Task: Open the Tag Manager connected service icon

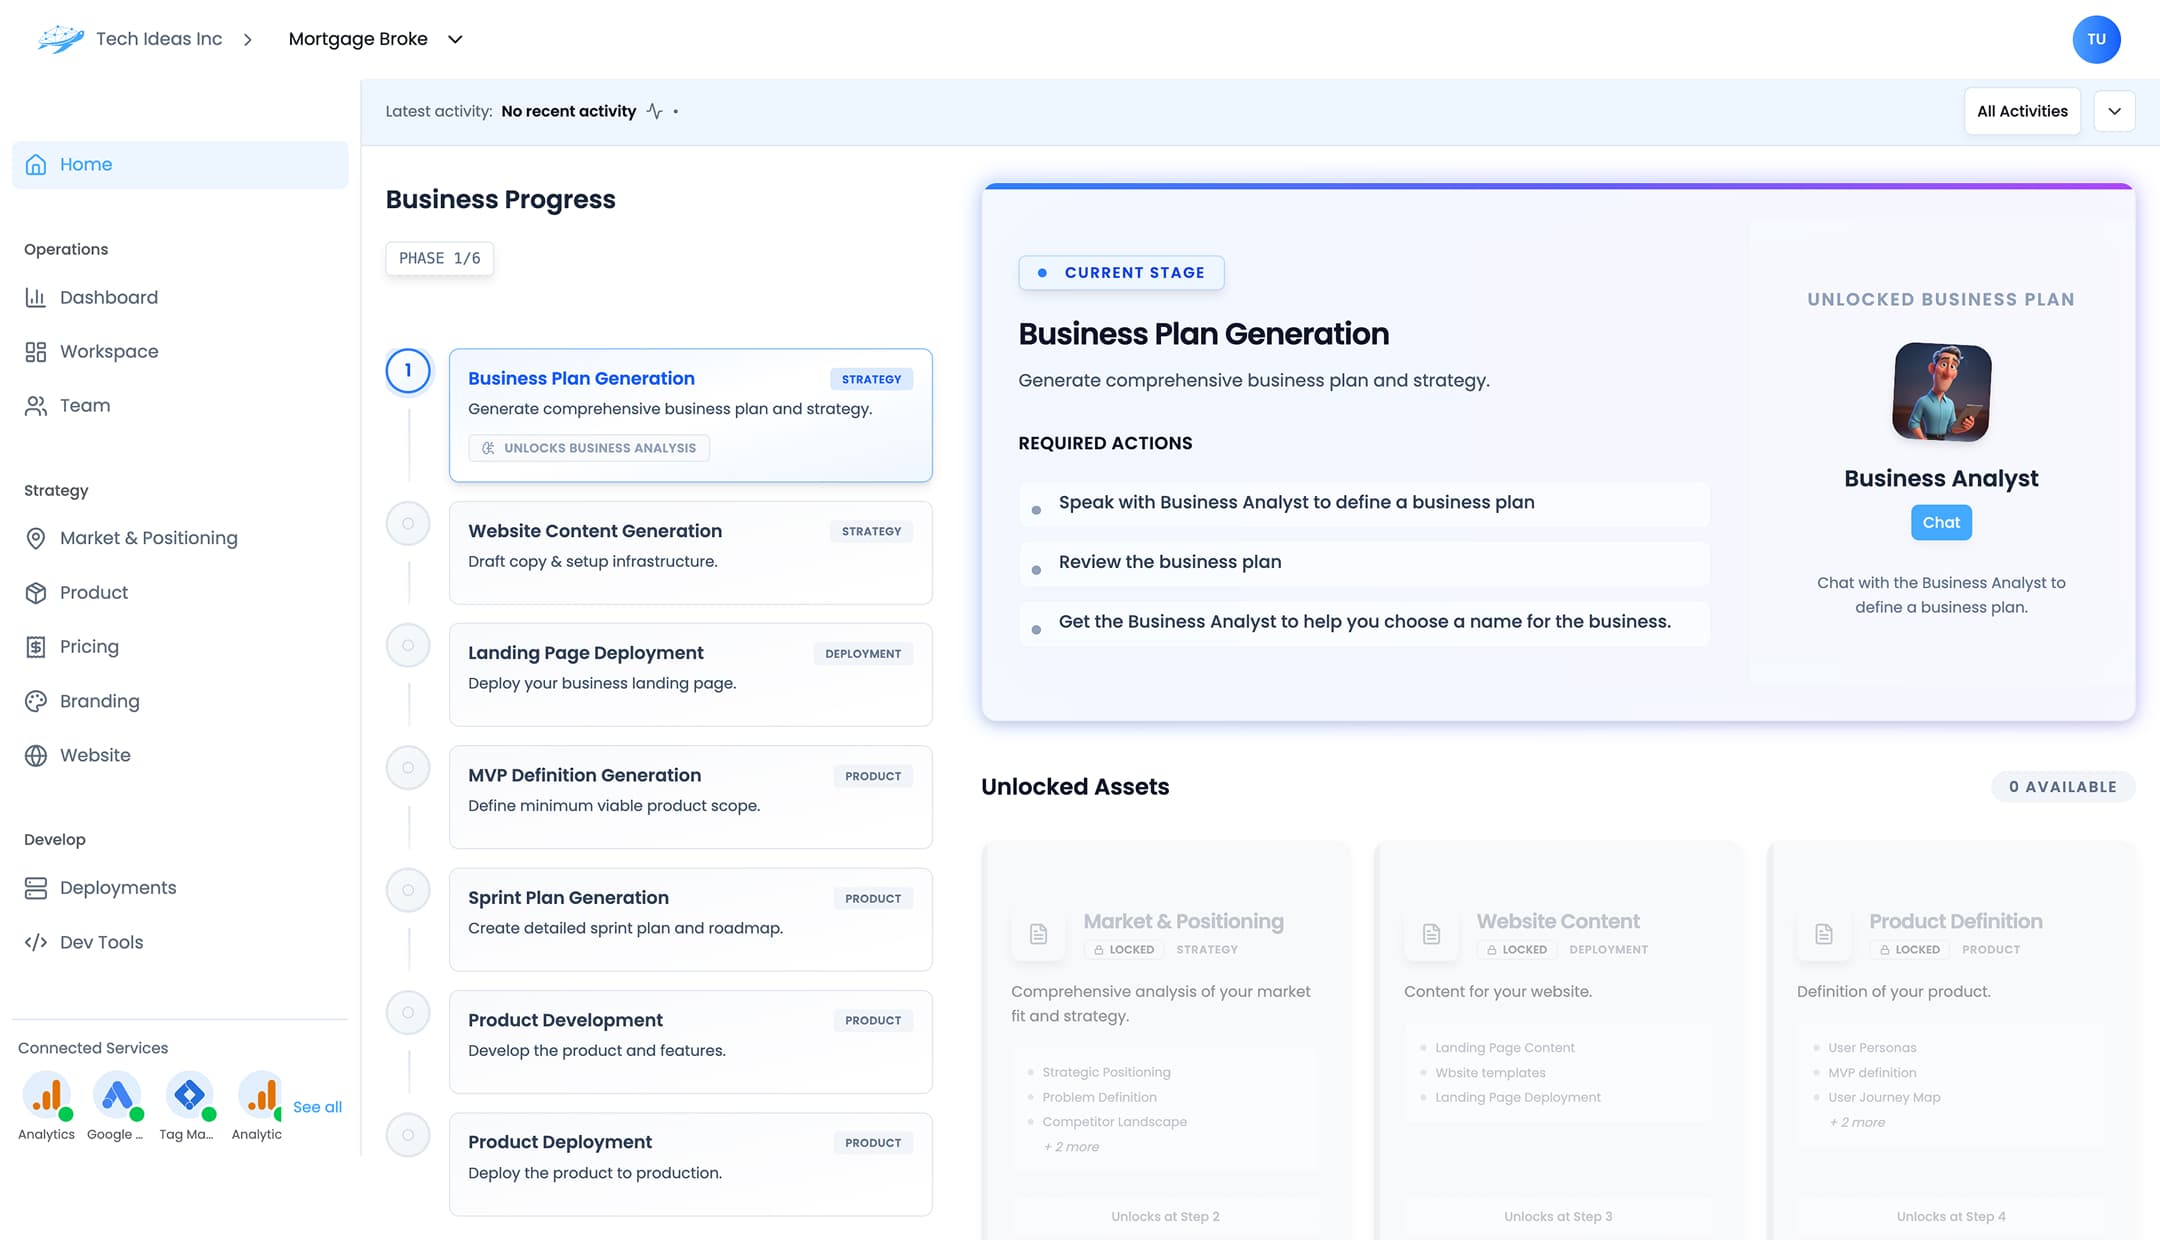Action: (x=188, y=1096)
